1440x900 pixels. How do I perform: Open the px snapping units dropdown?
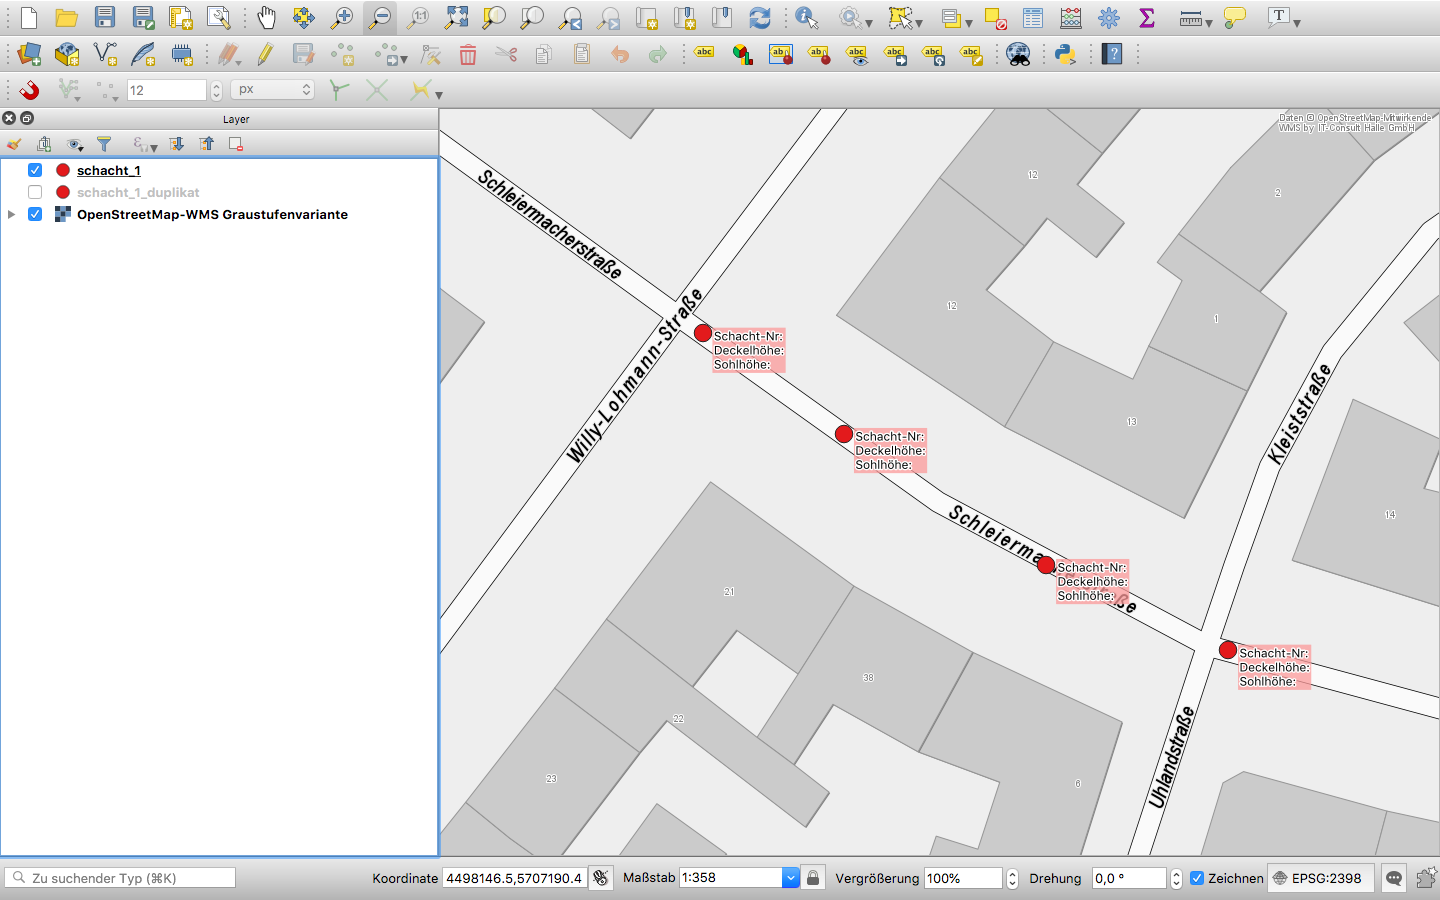[x=272, y=90]
